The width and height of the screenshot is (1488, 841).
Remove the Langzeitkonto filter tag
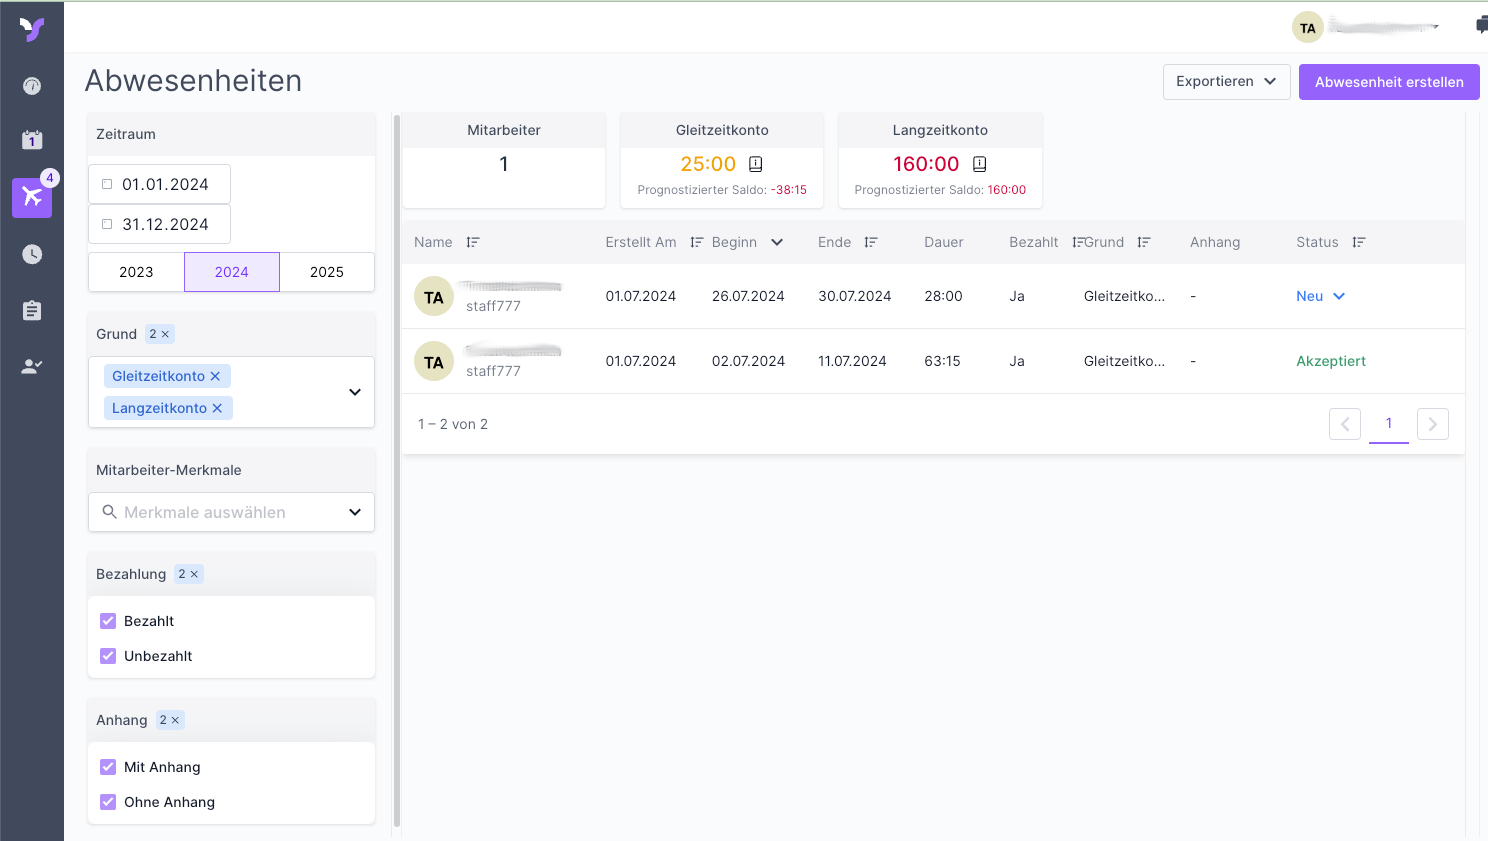(217, 408)
